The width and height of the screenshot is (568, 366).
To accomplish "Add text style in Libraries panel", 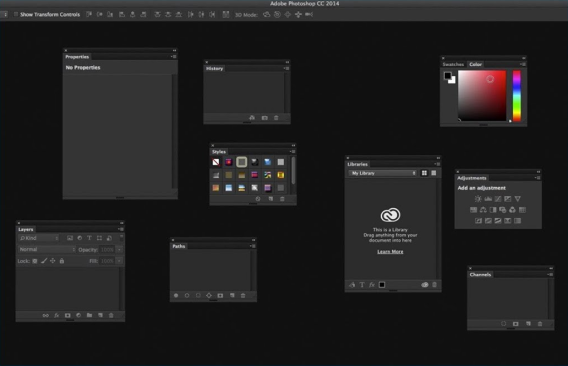I will pos(362,285).
